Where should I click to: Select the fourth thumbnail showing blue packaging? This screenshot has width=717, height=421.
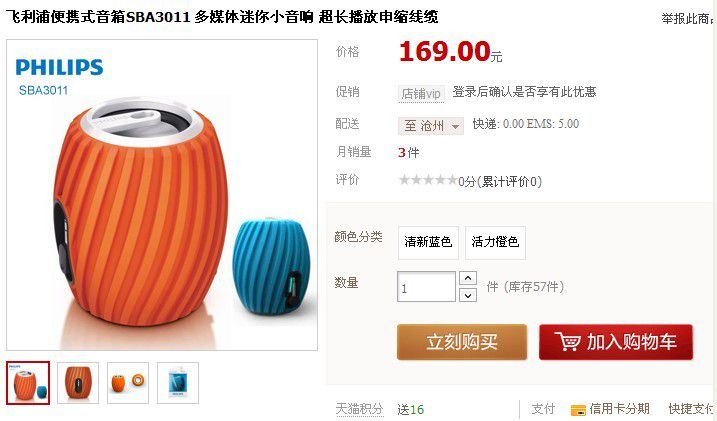pyautogui.click(x=178, y=383)
